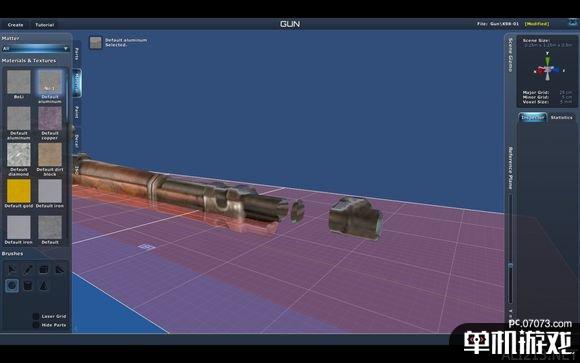Screen dimensions: 580x363
Task: Switch to the Inspector tab
Action: tap(533, 117)
